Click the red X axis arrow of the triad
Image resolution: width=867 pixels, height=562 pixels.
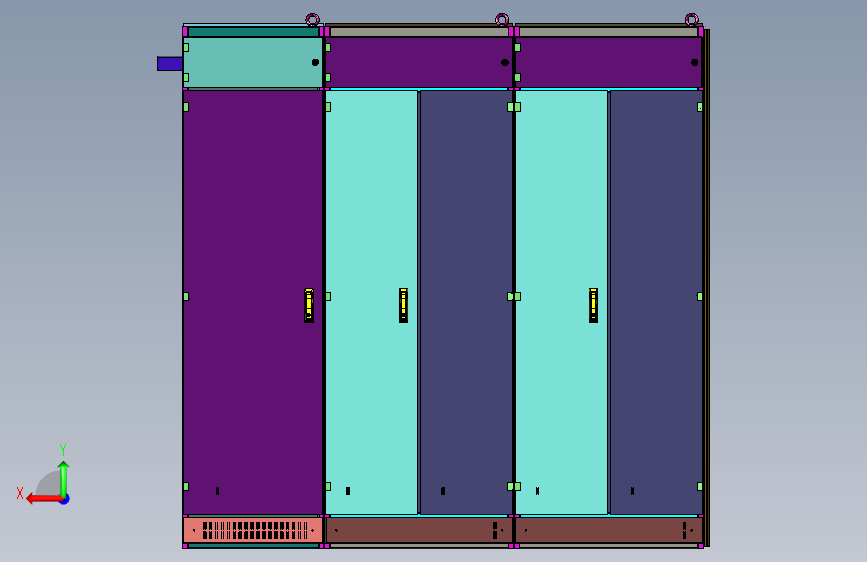coord(44,499)
